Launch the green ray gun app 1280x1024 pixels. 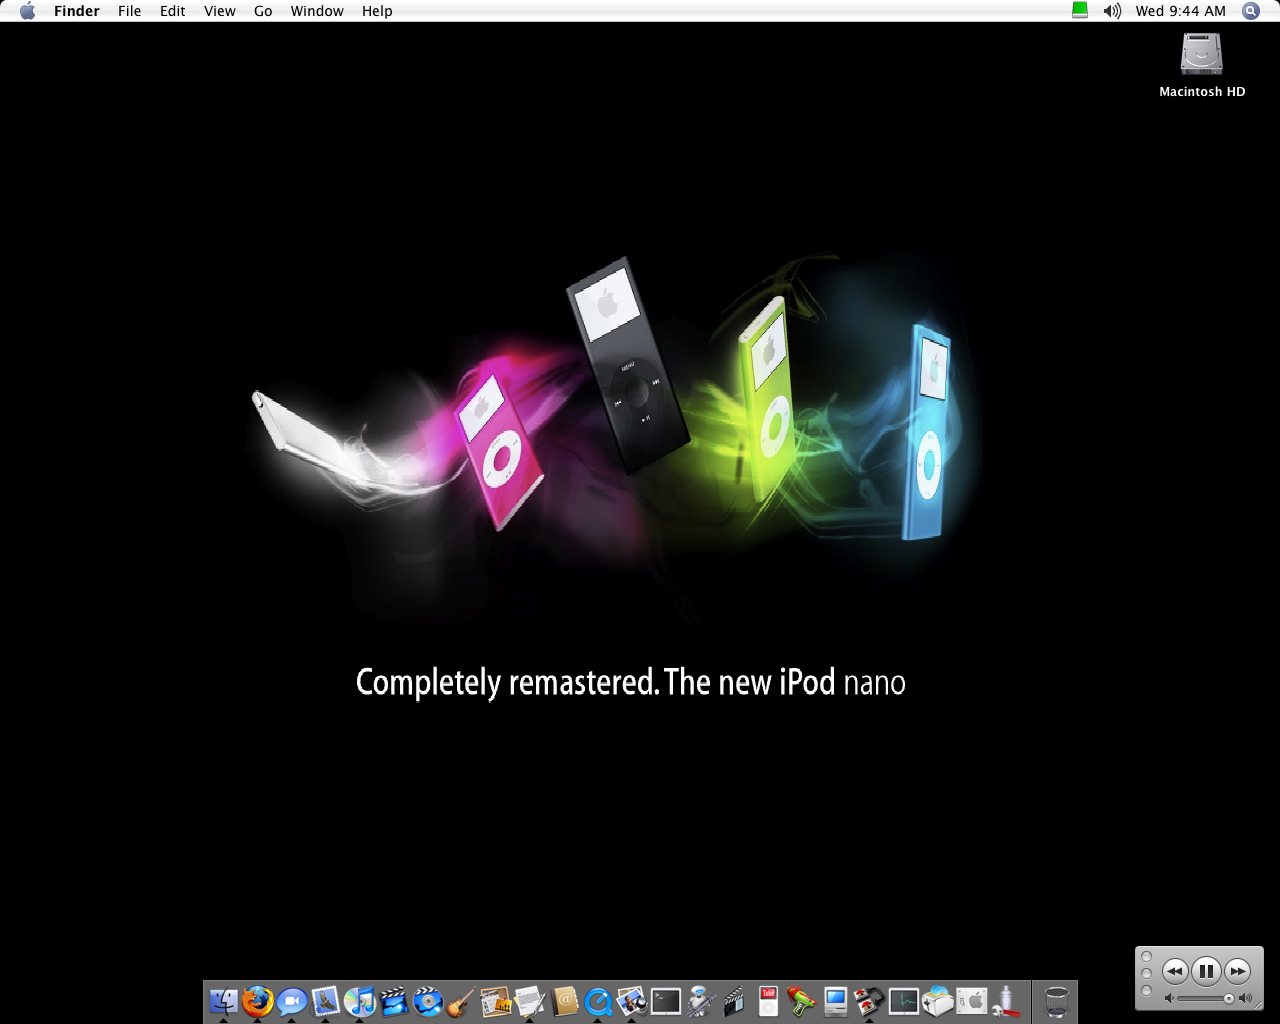[802, 1000]
